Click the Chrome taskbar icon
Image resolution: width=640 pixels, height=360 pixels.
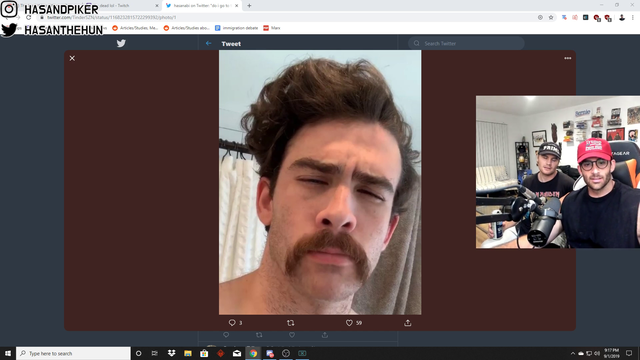click(x=253, y=353)
